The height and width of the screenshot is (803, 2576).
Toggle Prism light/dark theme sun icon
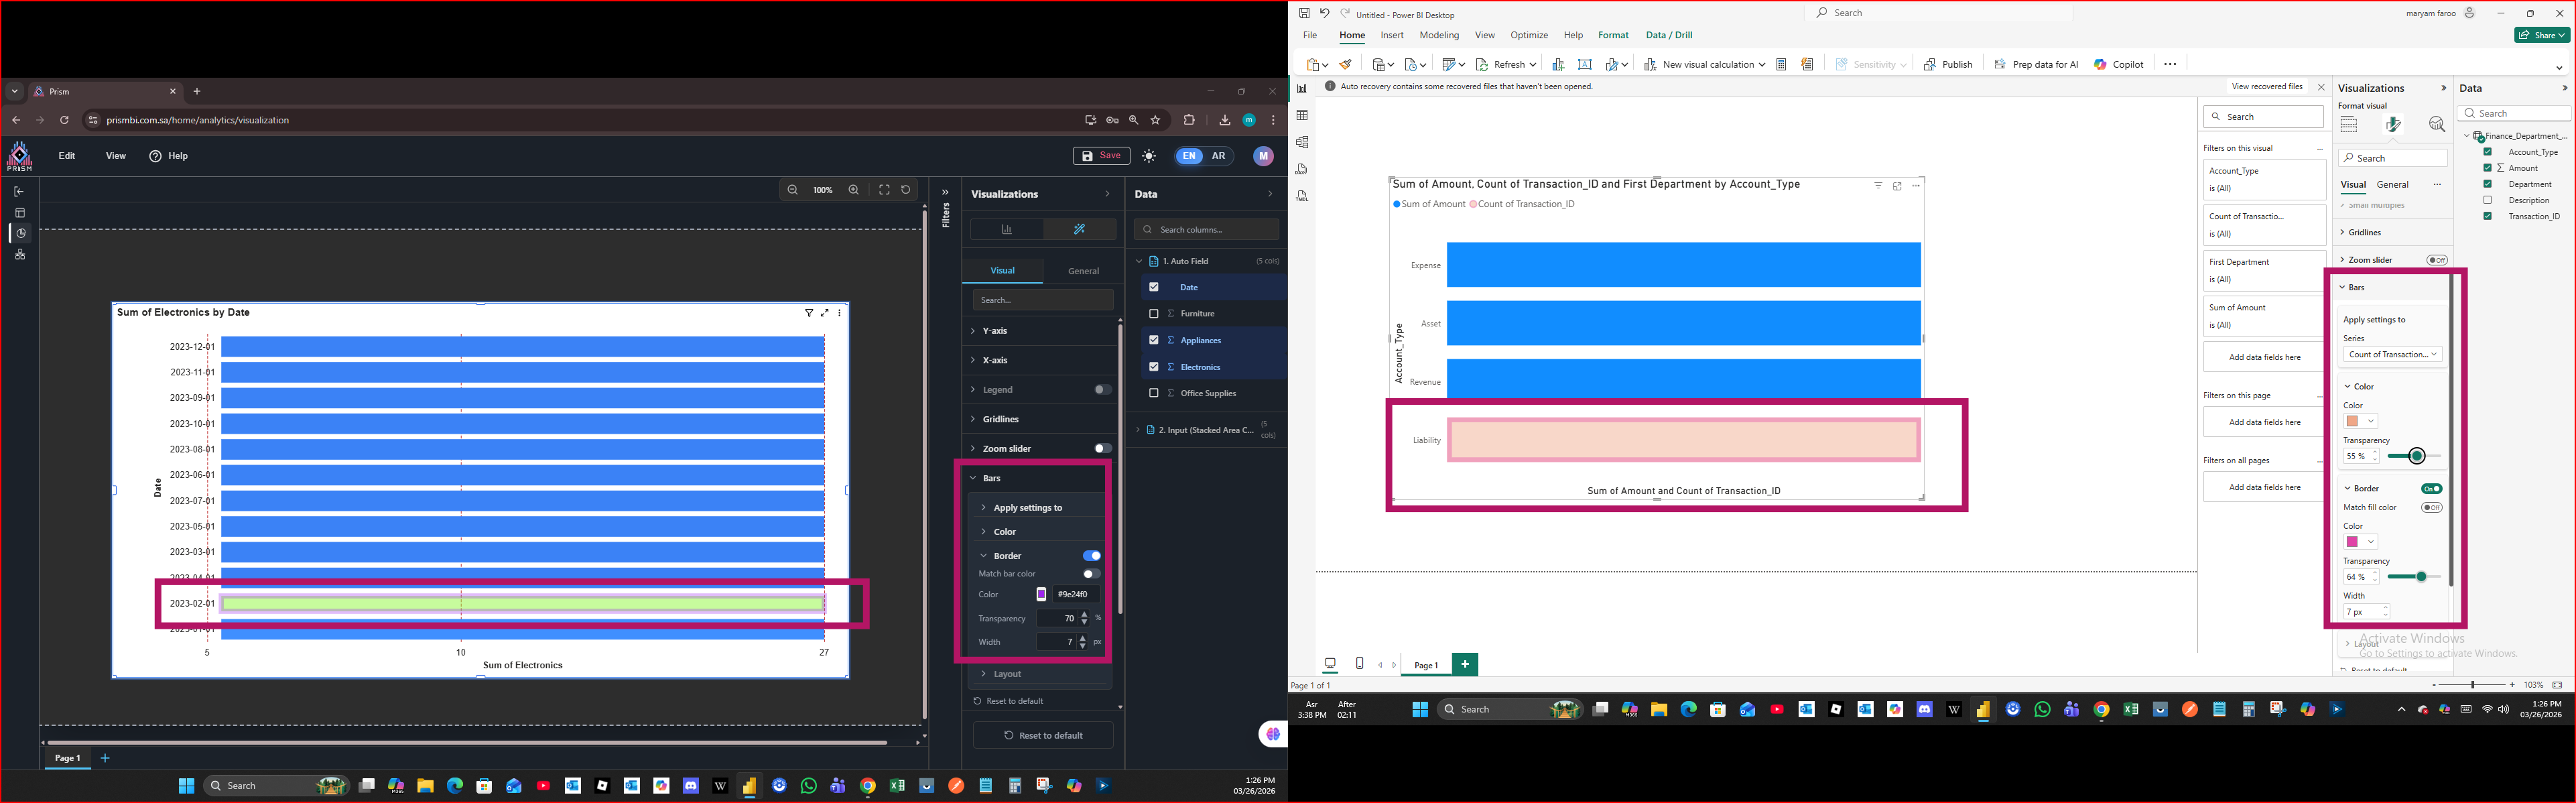coord(1149,156)
